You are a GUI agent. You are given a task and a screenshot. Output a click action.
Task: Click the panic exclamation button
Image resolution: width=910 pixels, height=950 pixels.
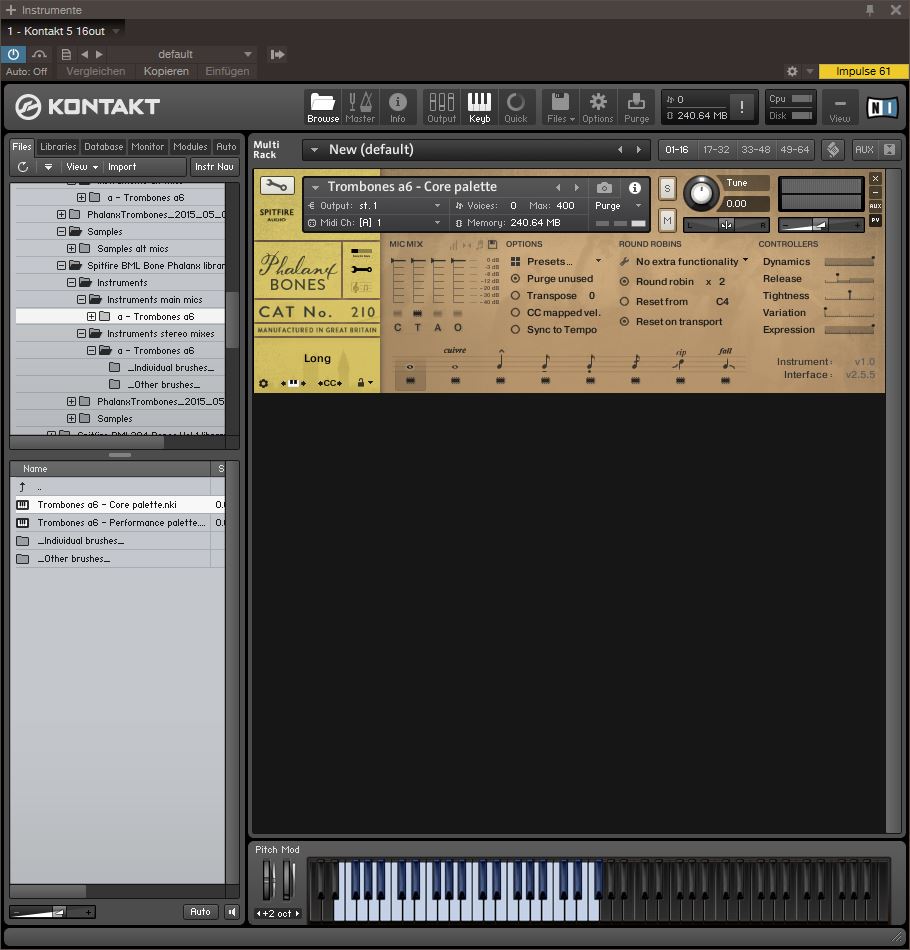(x=742, y=107)
